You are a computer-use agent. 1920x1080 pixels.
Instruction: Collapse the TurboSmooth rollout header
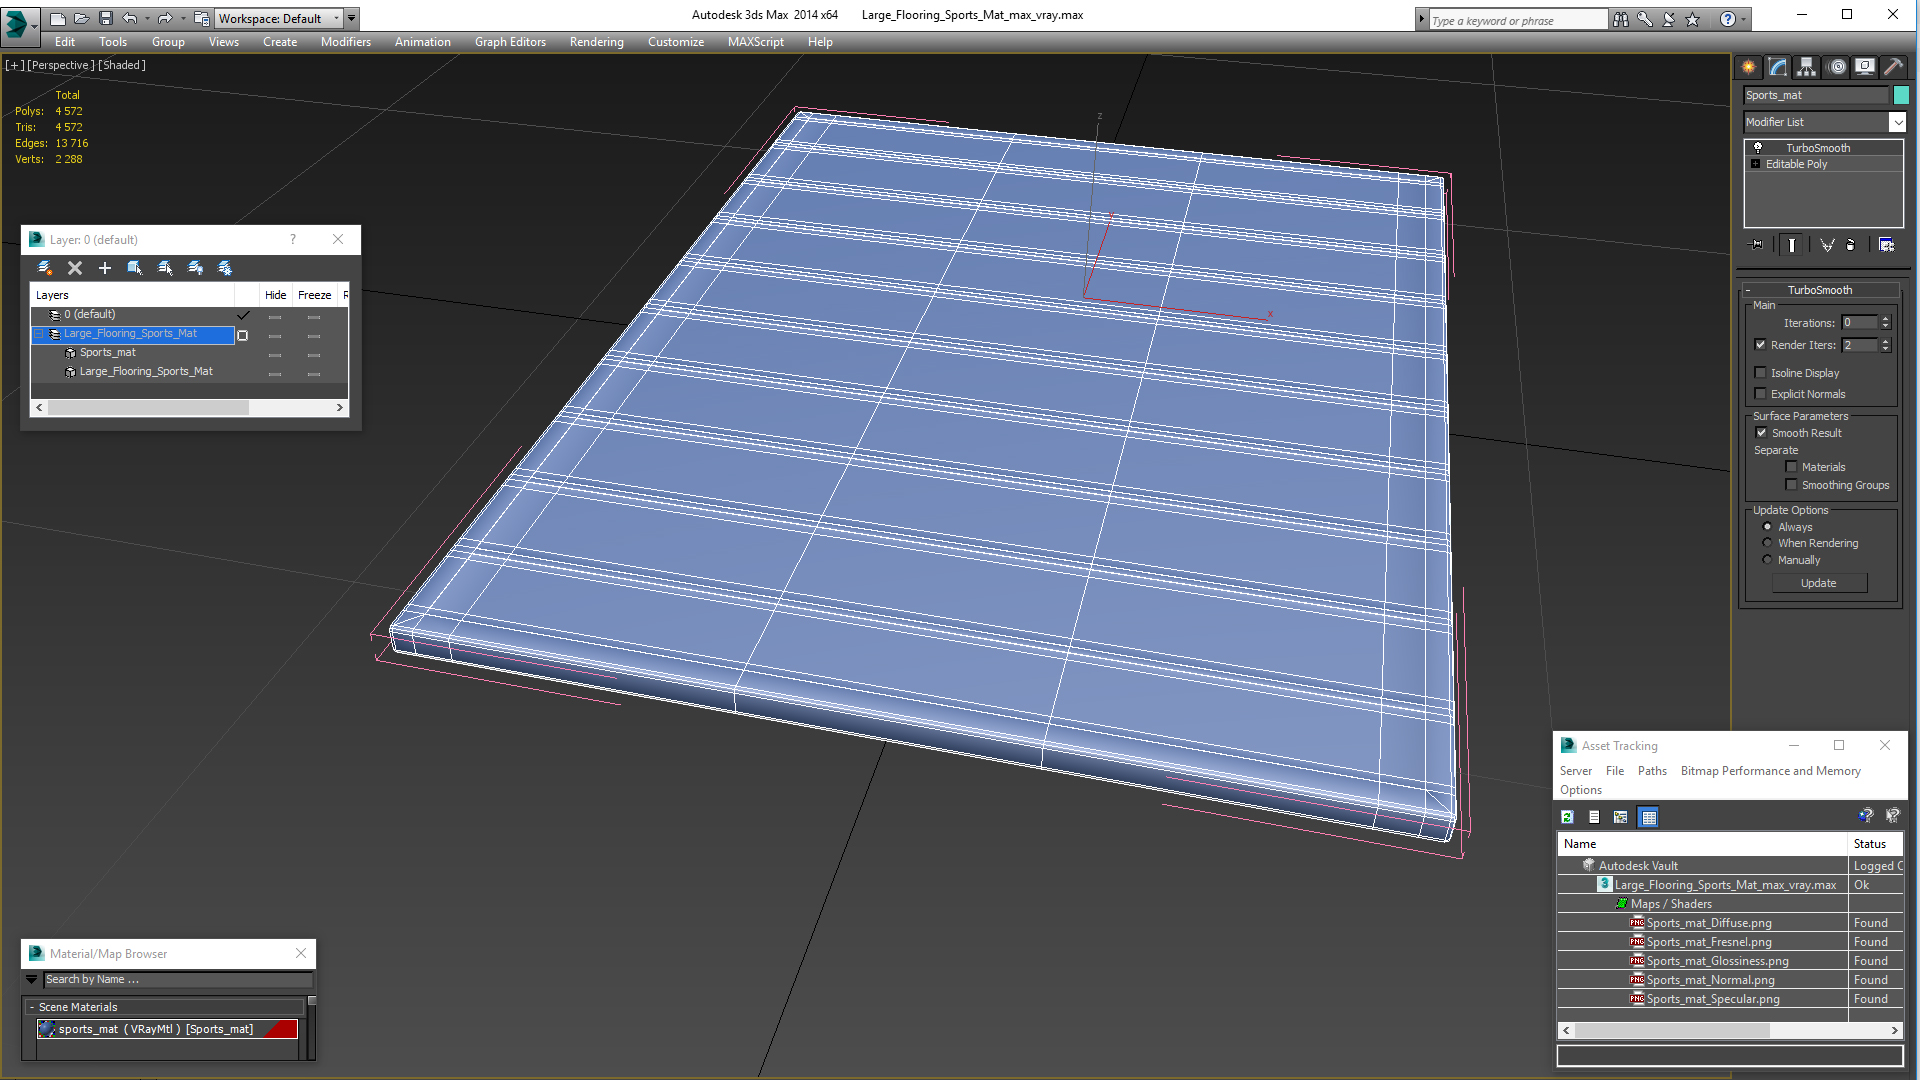1820,289
